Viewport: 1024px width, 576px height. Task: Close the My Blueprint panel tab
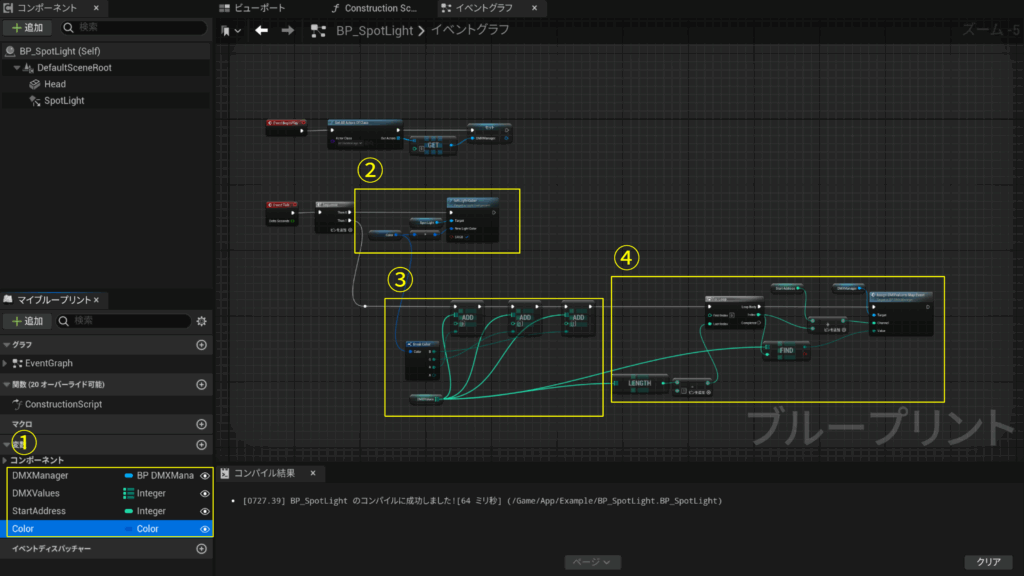96,300
